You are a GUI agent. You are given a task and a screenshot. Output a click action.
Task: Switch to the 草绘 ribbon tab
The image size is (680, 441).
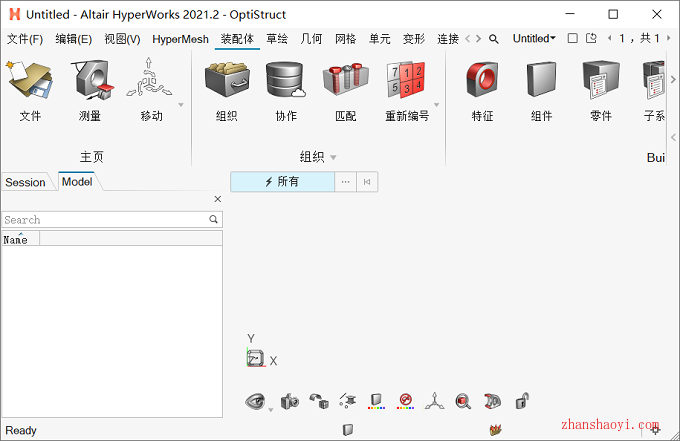click(277, 39)
